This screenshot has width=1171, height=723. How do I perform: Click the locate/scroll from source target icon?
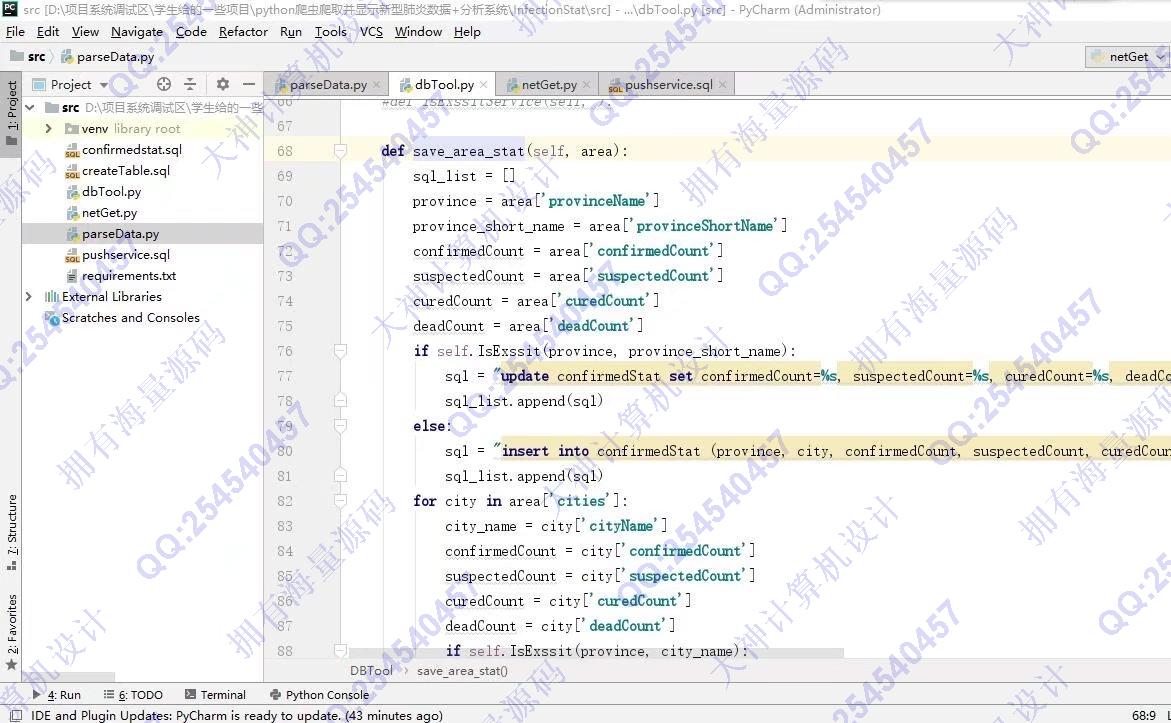point(164,84)
